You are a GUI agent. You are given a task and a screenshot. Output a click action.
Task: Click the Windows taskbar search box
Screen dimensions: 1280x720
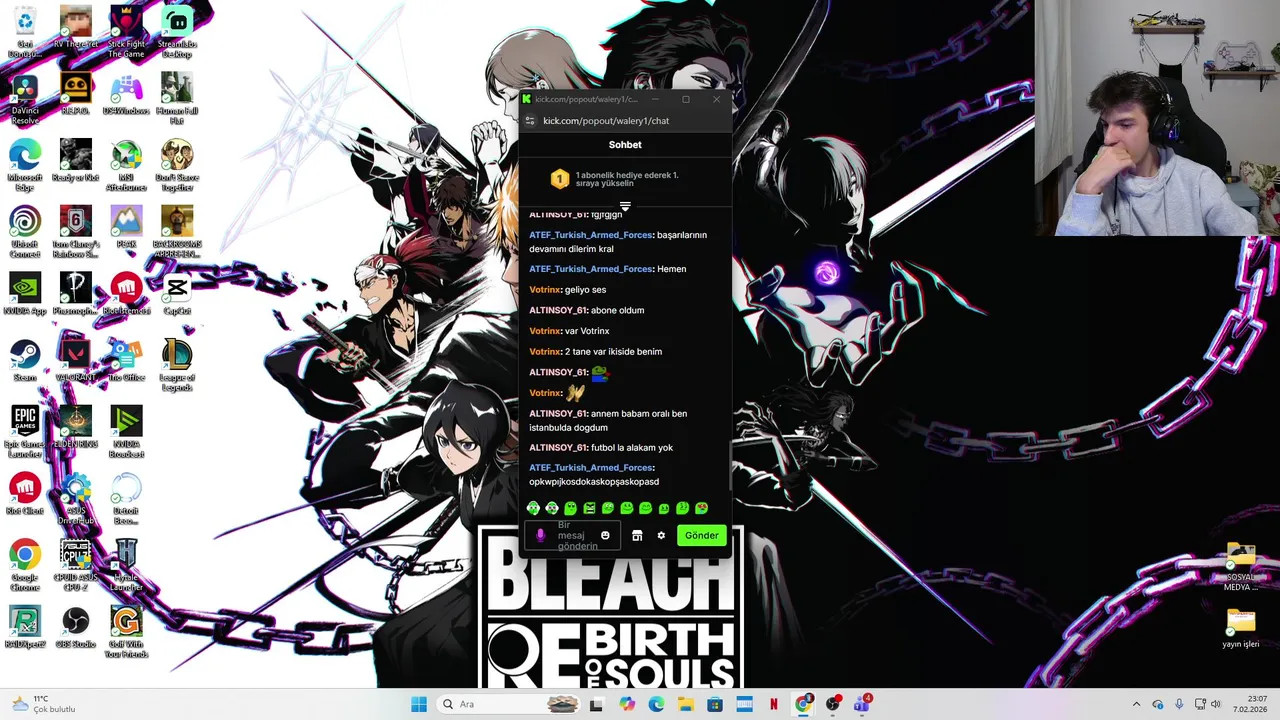pos(509,704)
